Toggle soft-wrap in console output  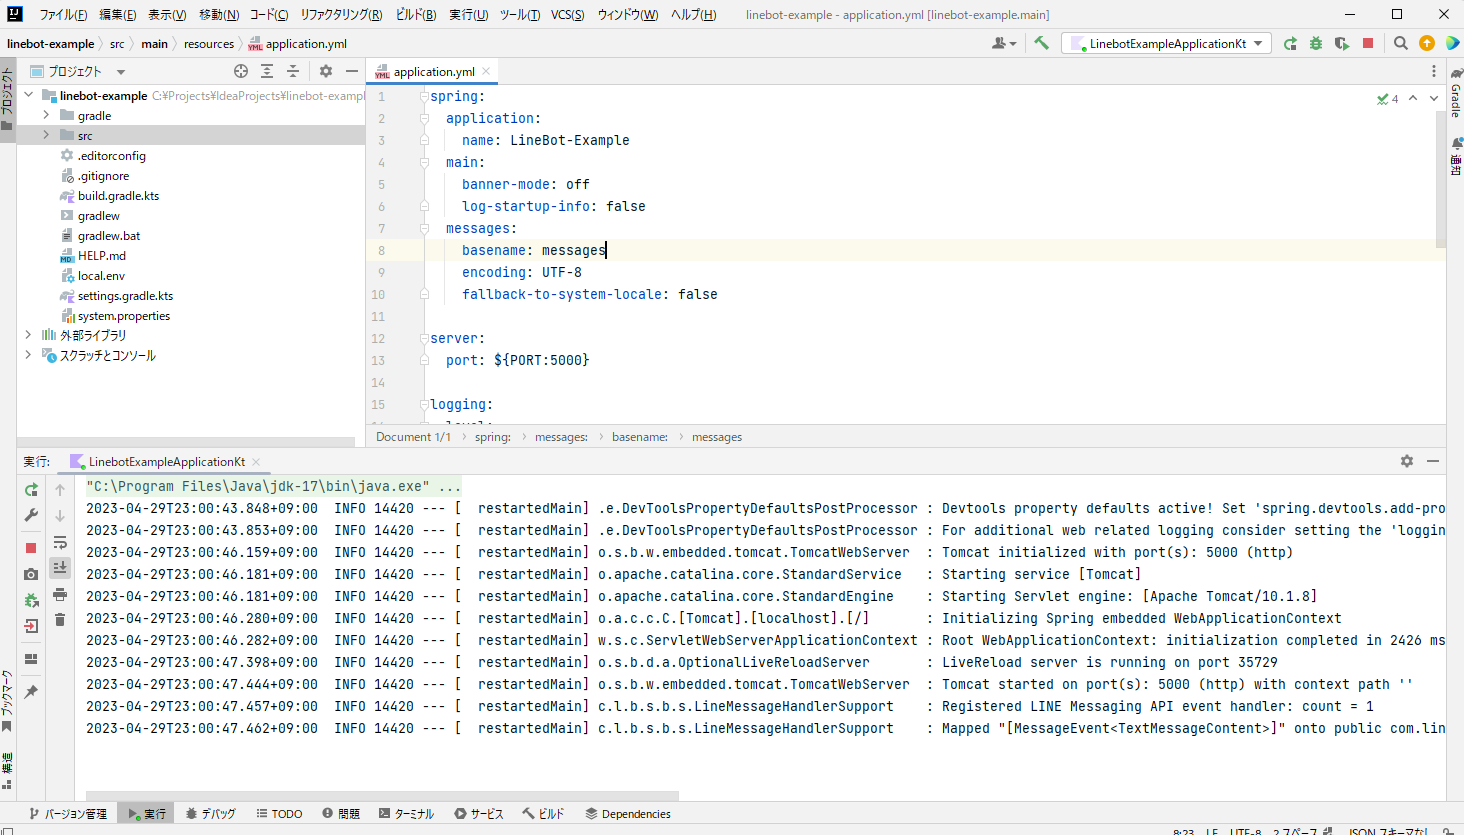point(60,542)
